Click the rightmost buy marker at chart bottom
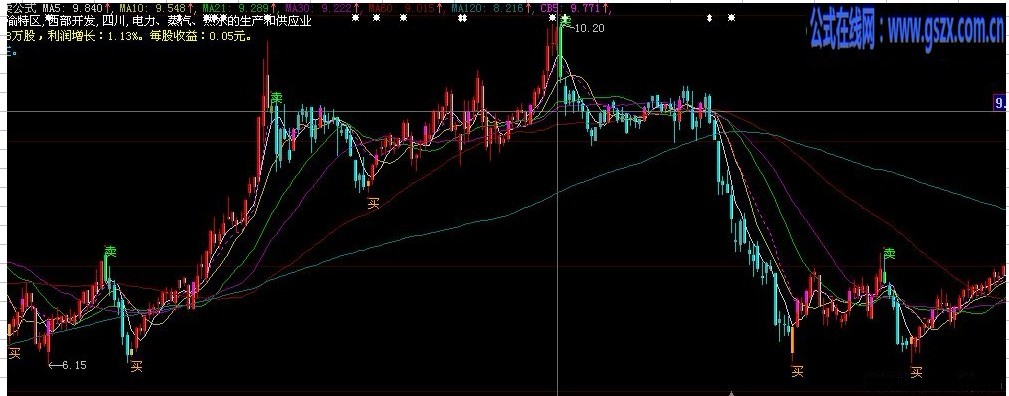This screenshot has width=1009, height=396. [916, 372]
